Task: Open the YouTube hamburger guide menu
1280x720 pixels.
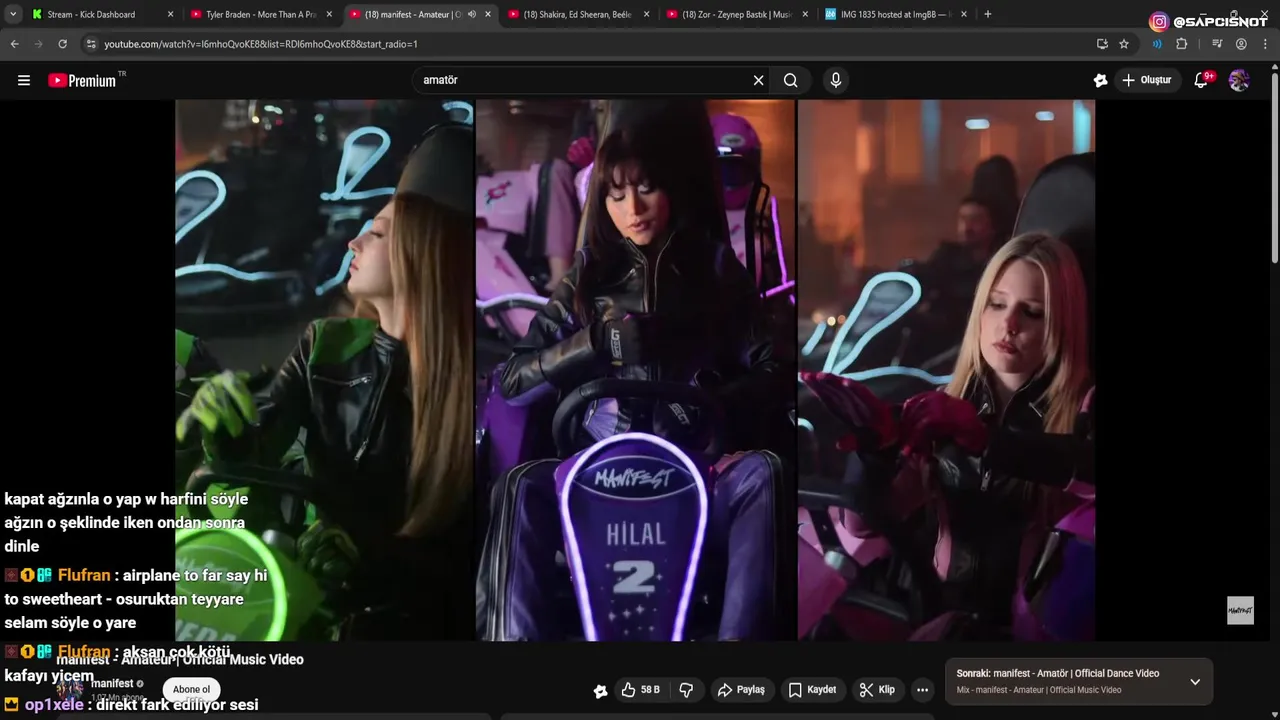Action: (24, 80)
